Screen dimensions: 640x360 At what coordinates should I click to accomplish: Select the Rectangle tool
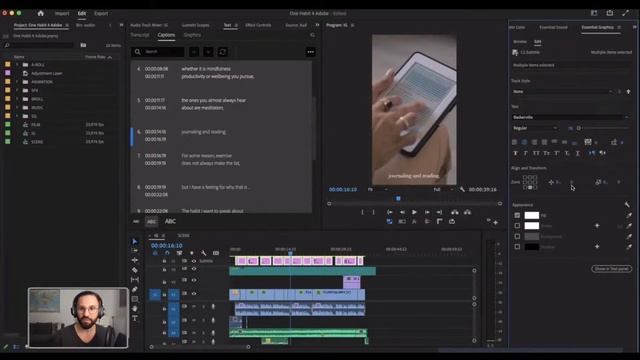coord(135,299)
